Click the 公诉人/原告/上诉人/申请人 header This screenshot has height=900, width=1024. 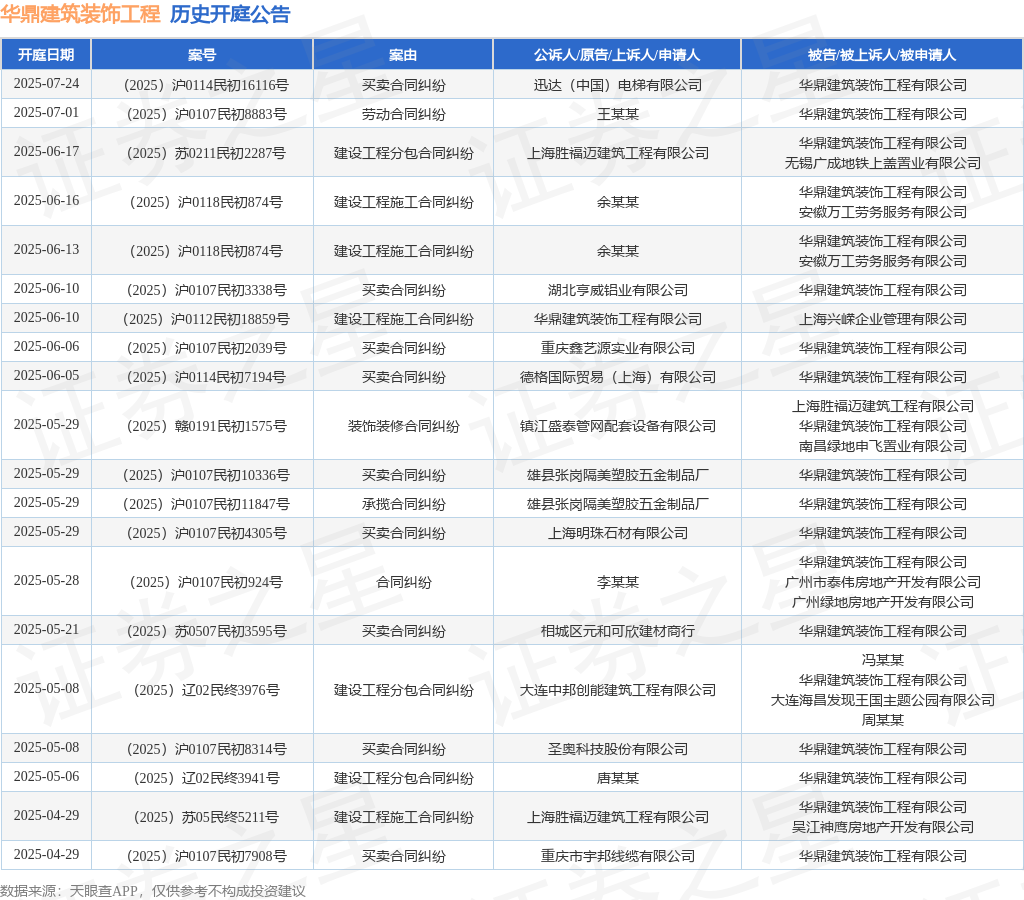tap(617, 55)
